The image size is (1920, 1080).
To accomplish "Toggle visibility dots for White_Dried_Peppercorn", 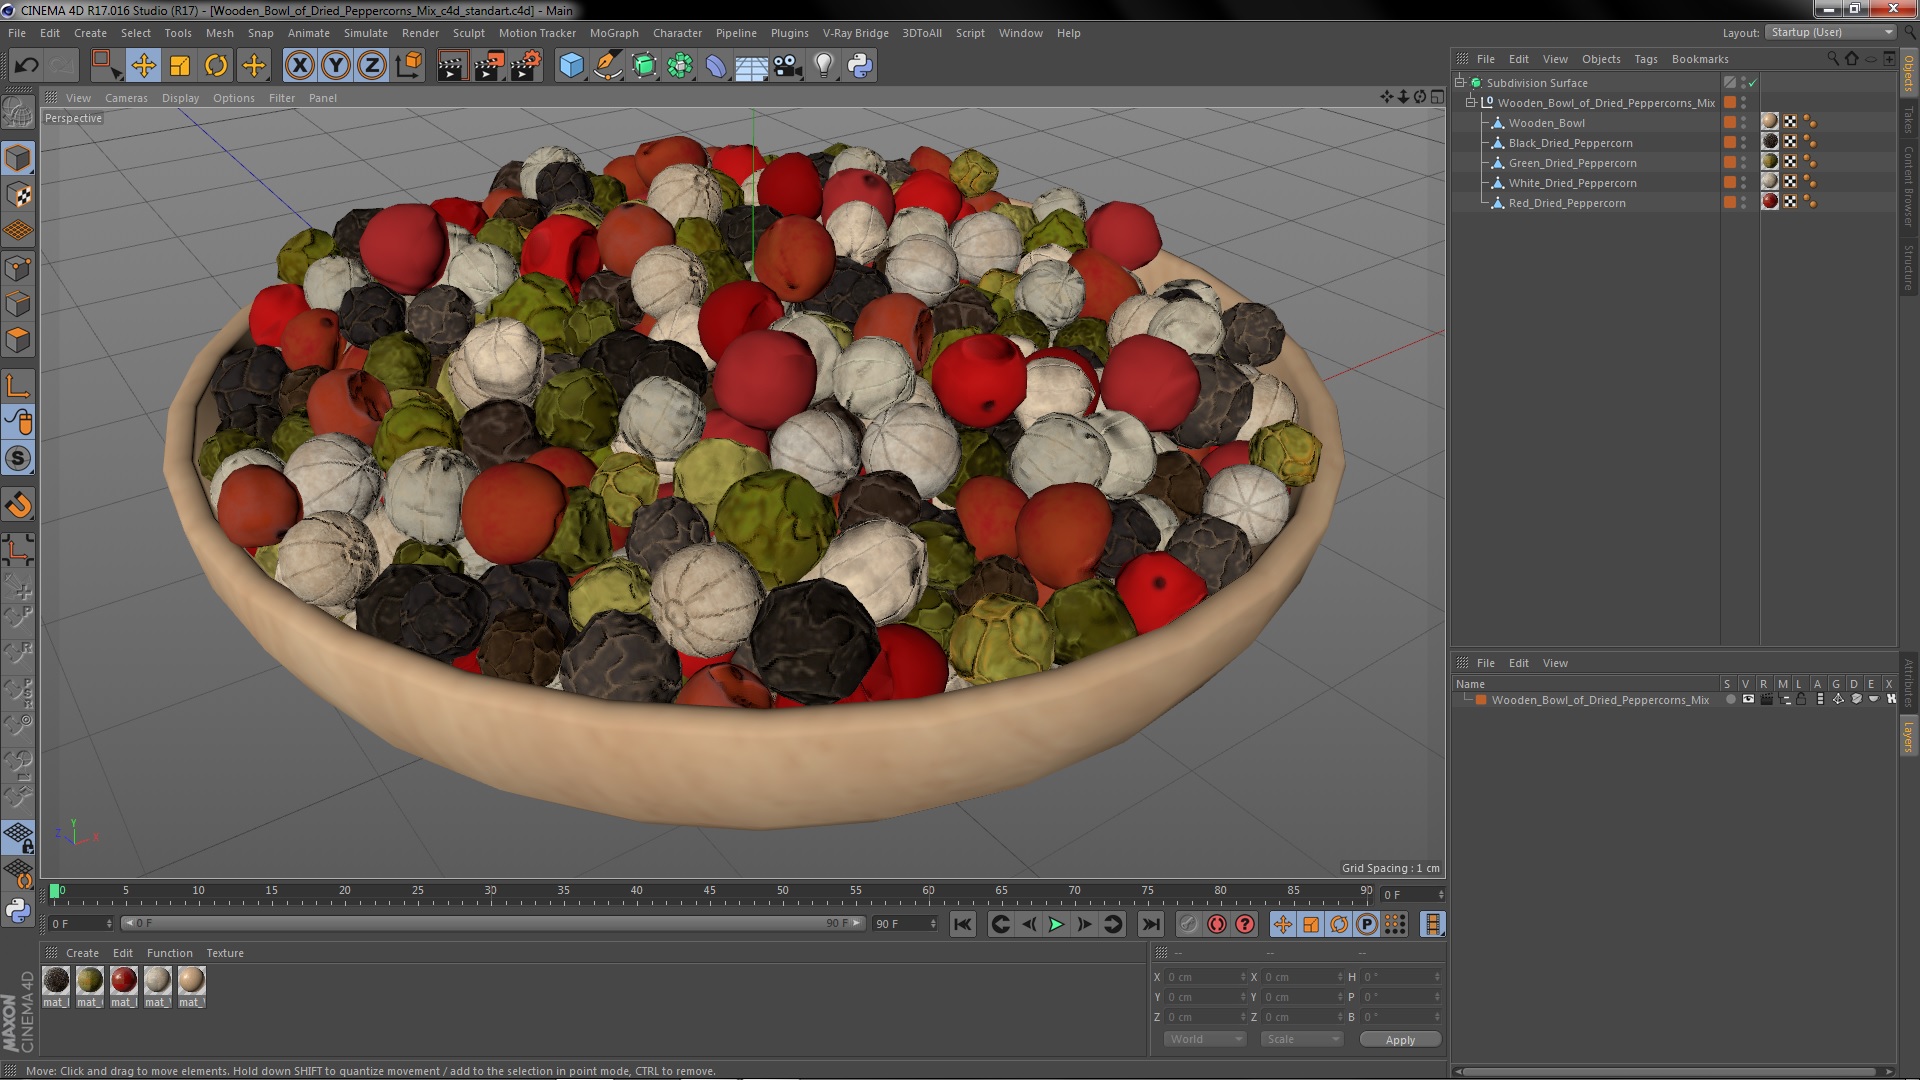I will [x=1743, y=182].
